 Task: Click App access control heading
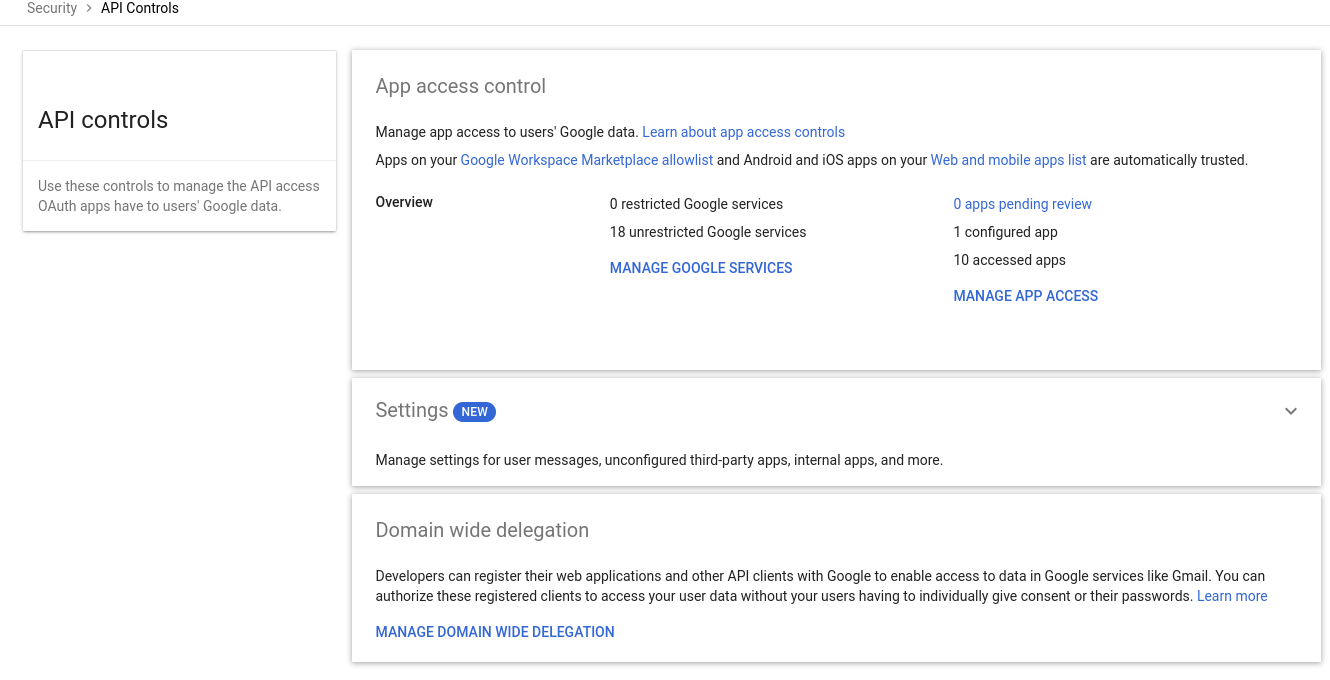point(461,86)
